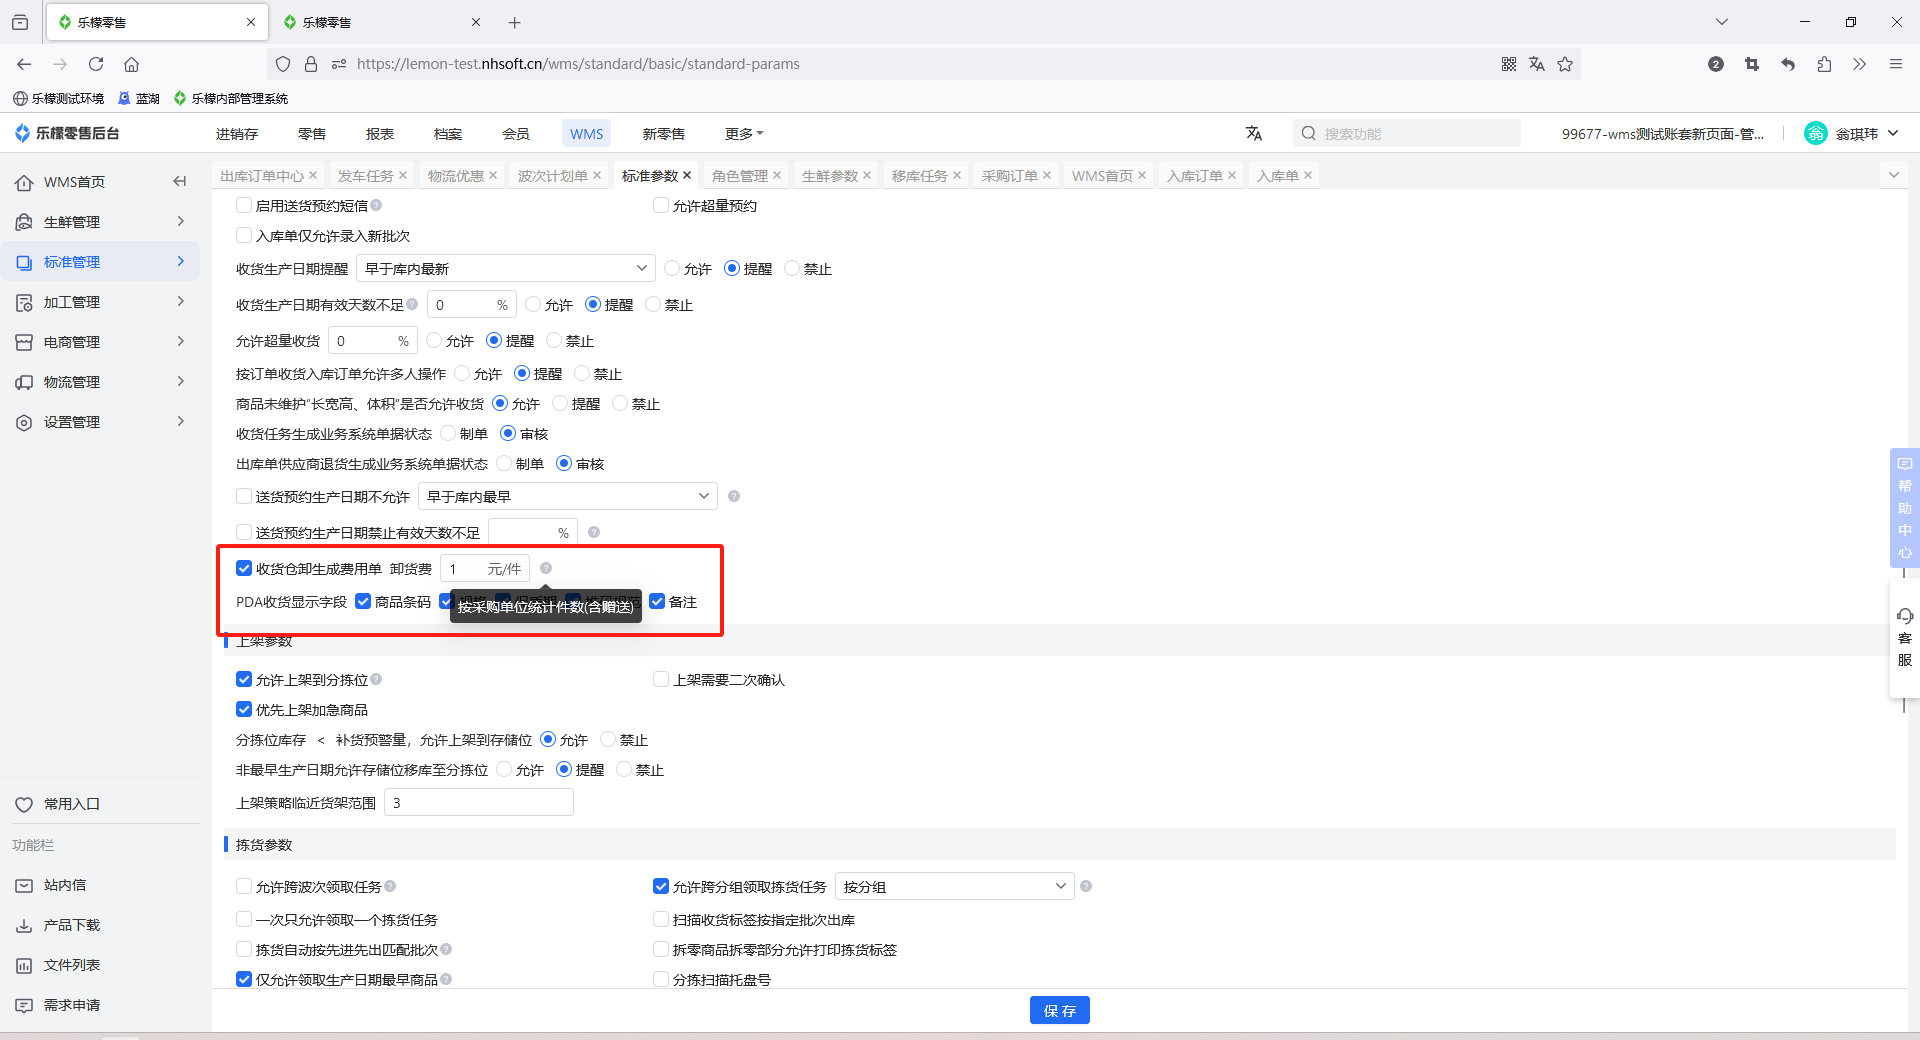
Task: Click the help icon next to 启用送货预约短信
Action: pos(376,205)
